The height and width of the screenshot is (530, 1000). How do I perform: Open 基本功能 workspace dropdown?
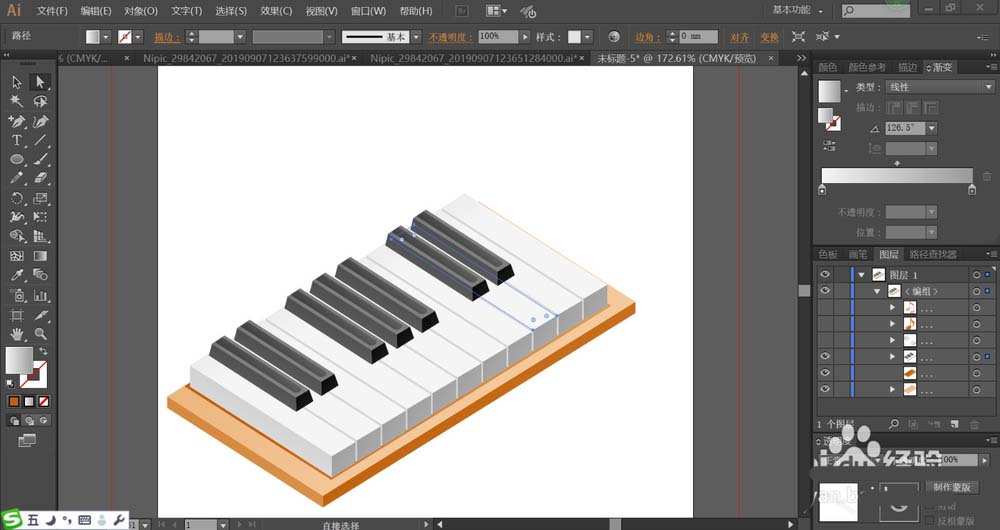pos(798,10)
